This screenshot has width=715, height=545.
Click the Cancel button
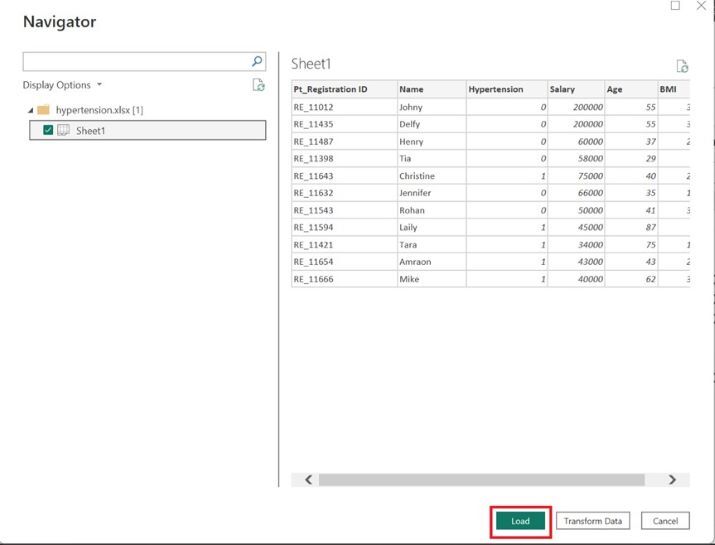(665, 521)
